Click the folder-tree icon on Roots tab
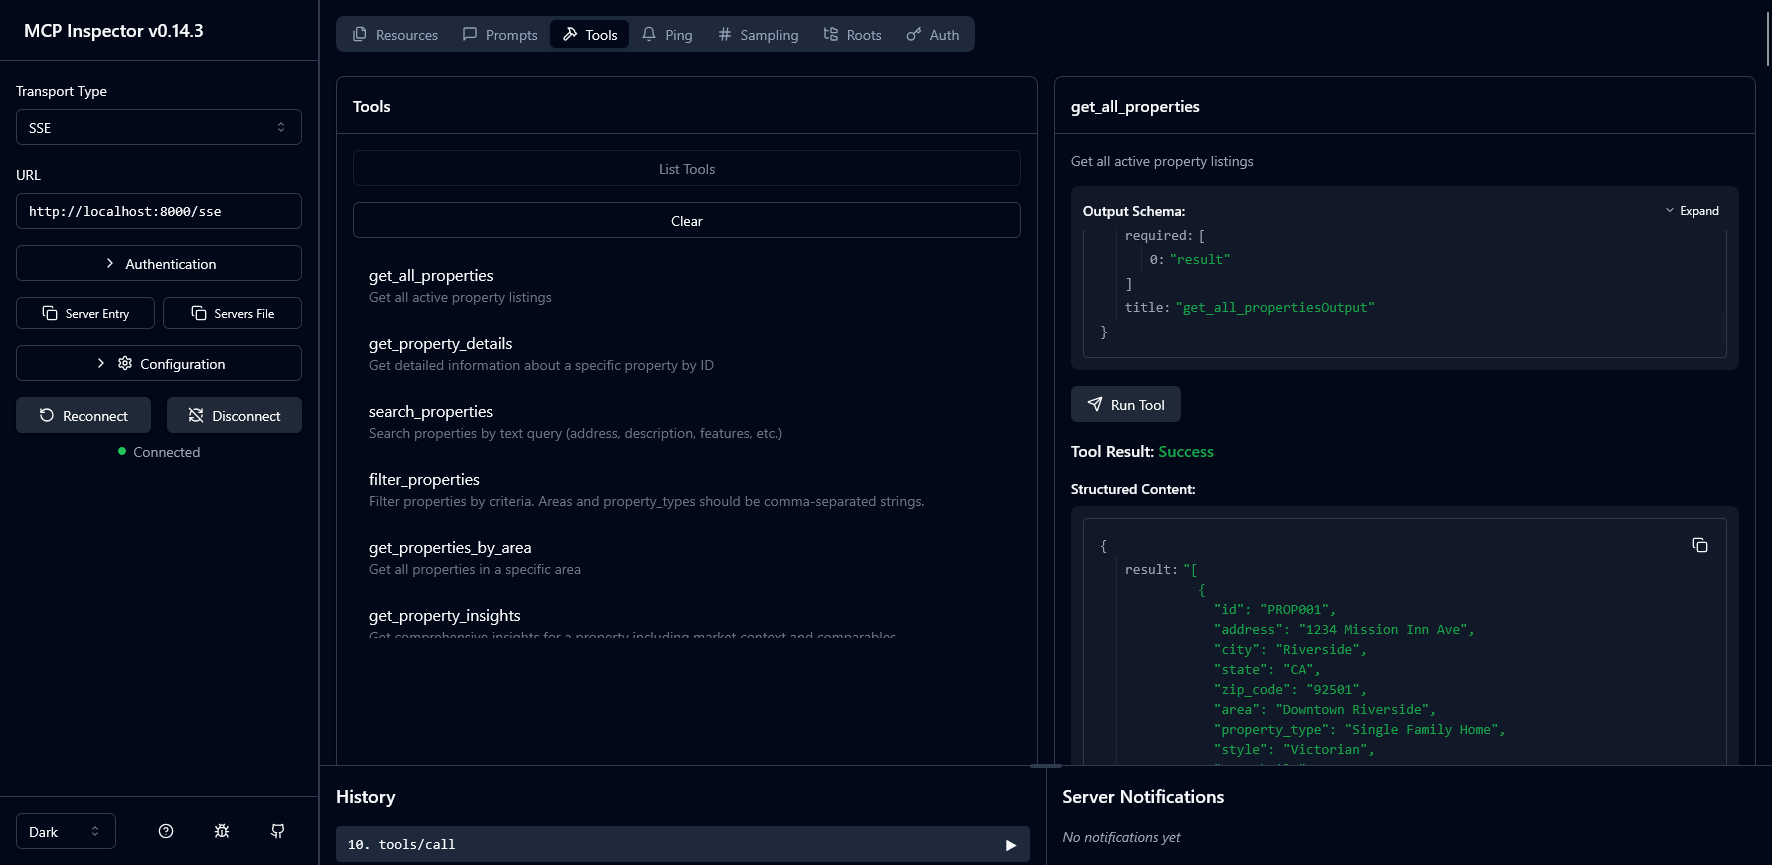This screenshot has height=865, width=1772. [831, 34]
